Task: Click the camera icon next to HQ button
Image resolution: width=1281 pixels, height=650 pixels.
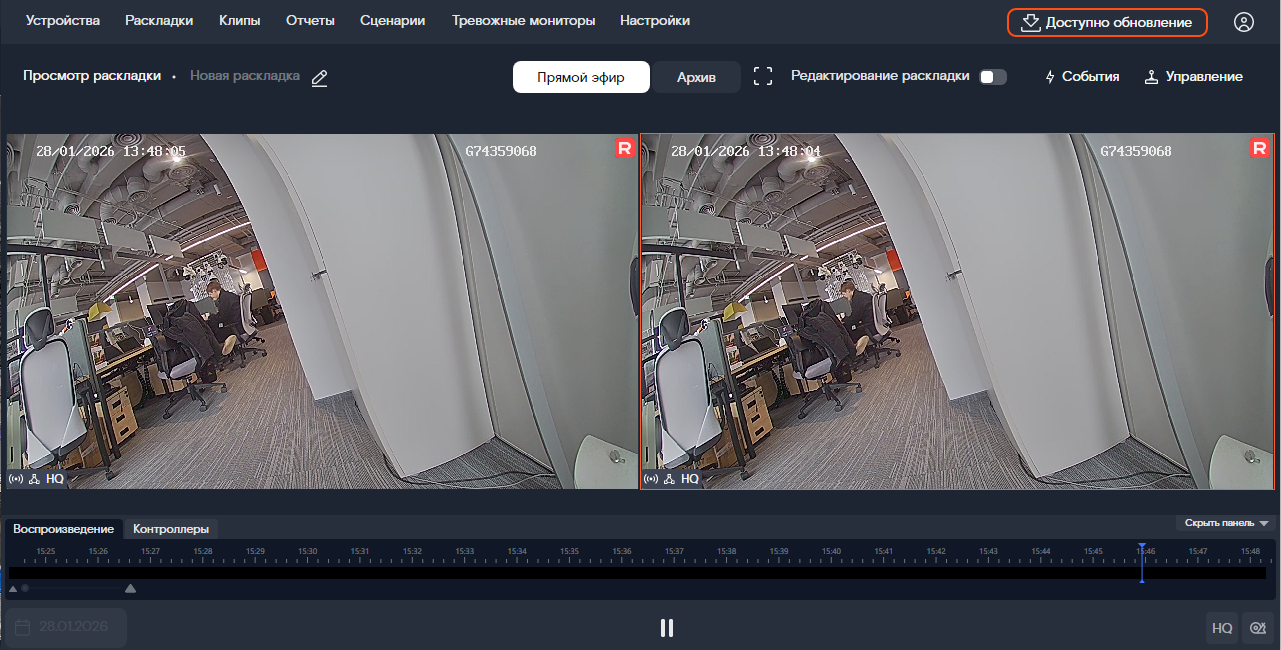Action: (1257, 628)
